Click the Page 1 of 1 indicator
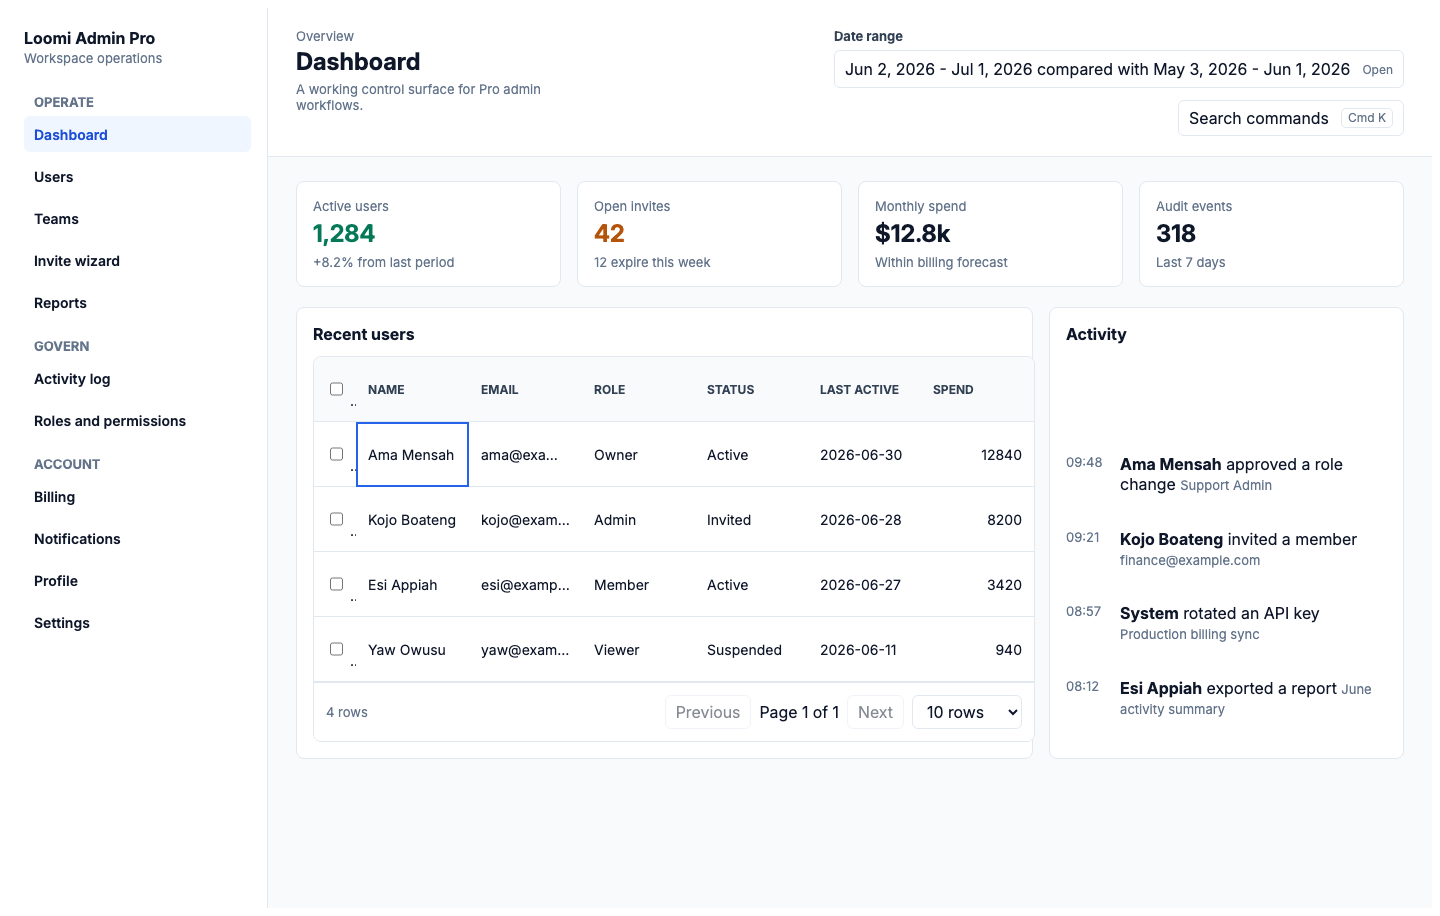This screenshot has width=1440, height=916. pos(799,712)
